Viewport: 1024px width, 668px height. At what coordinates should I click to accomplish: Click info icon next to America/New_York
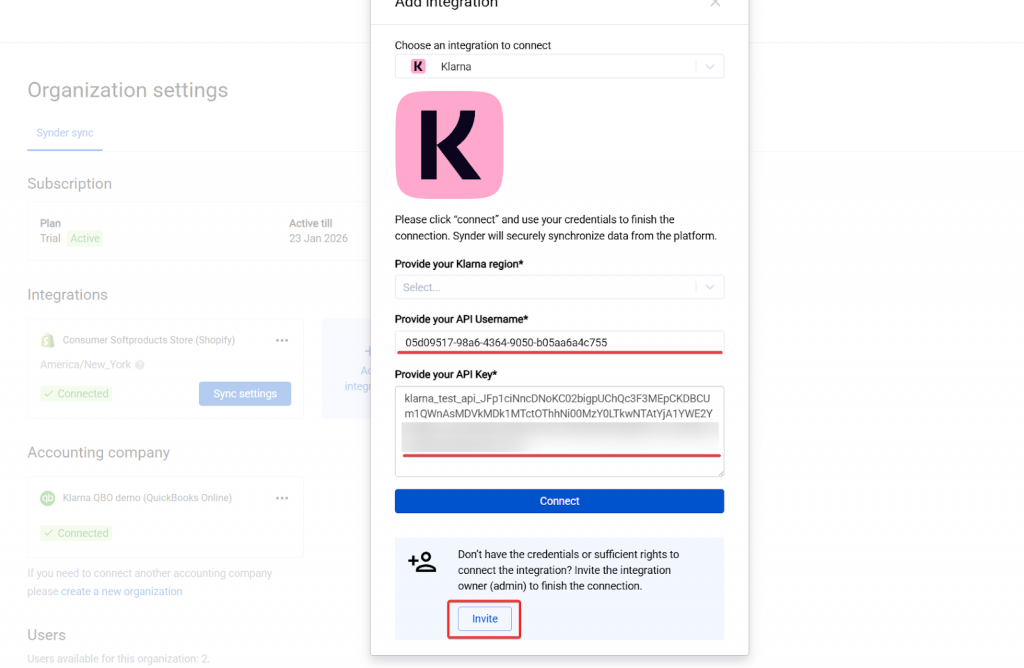140,365
